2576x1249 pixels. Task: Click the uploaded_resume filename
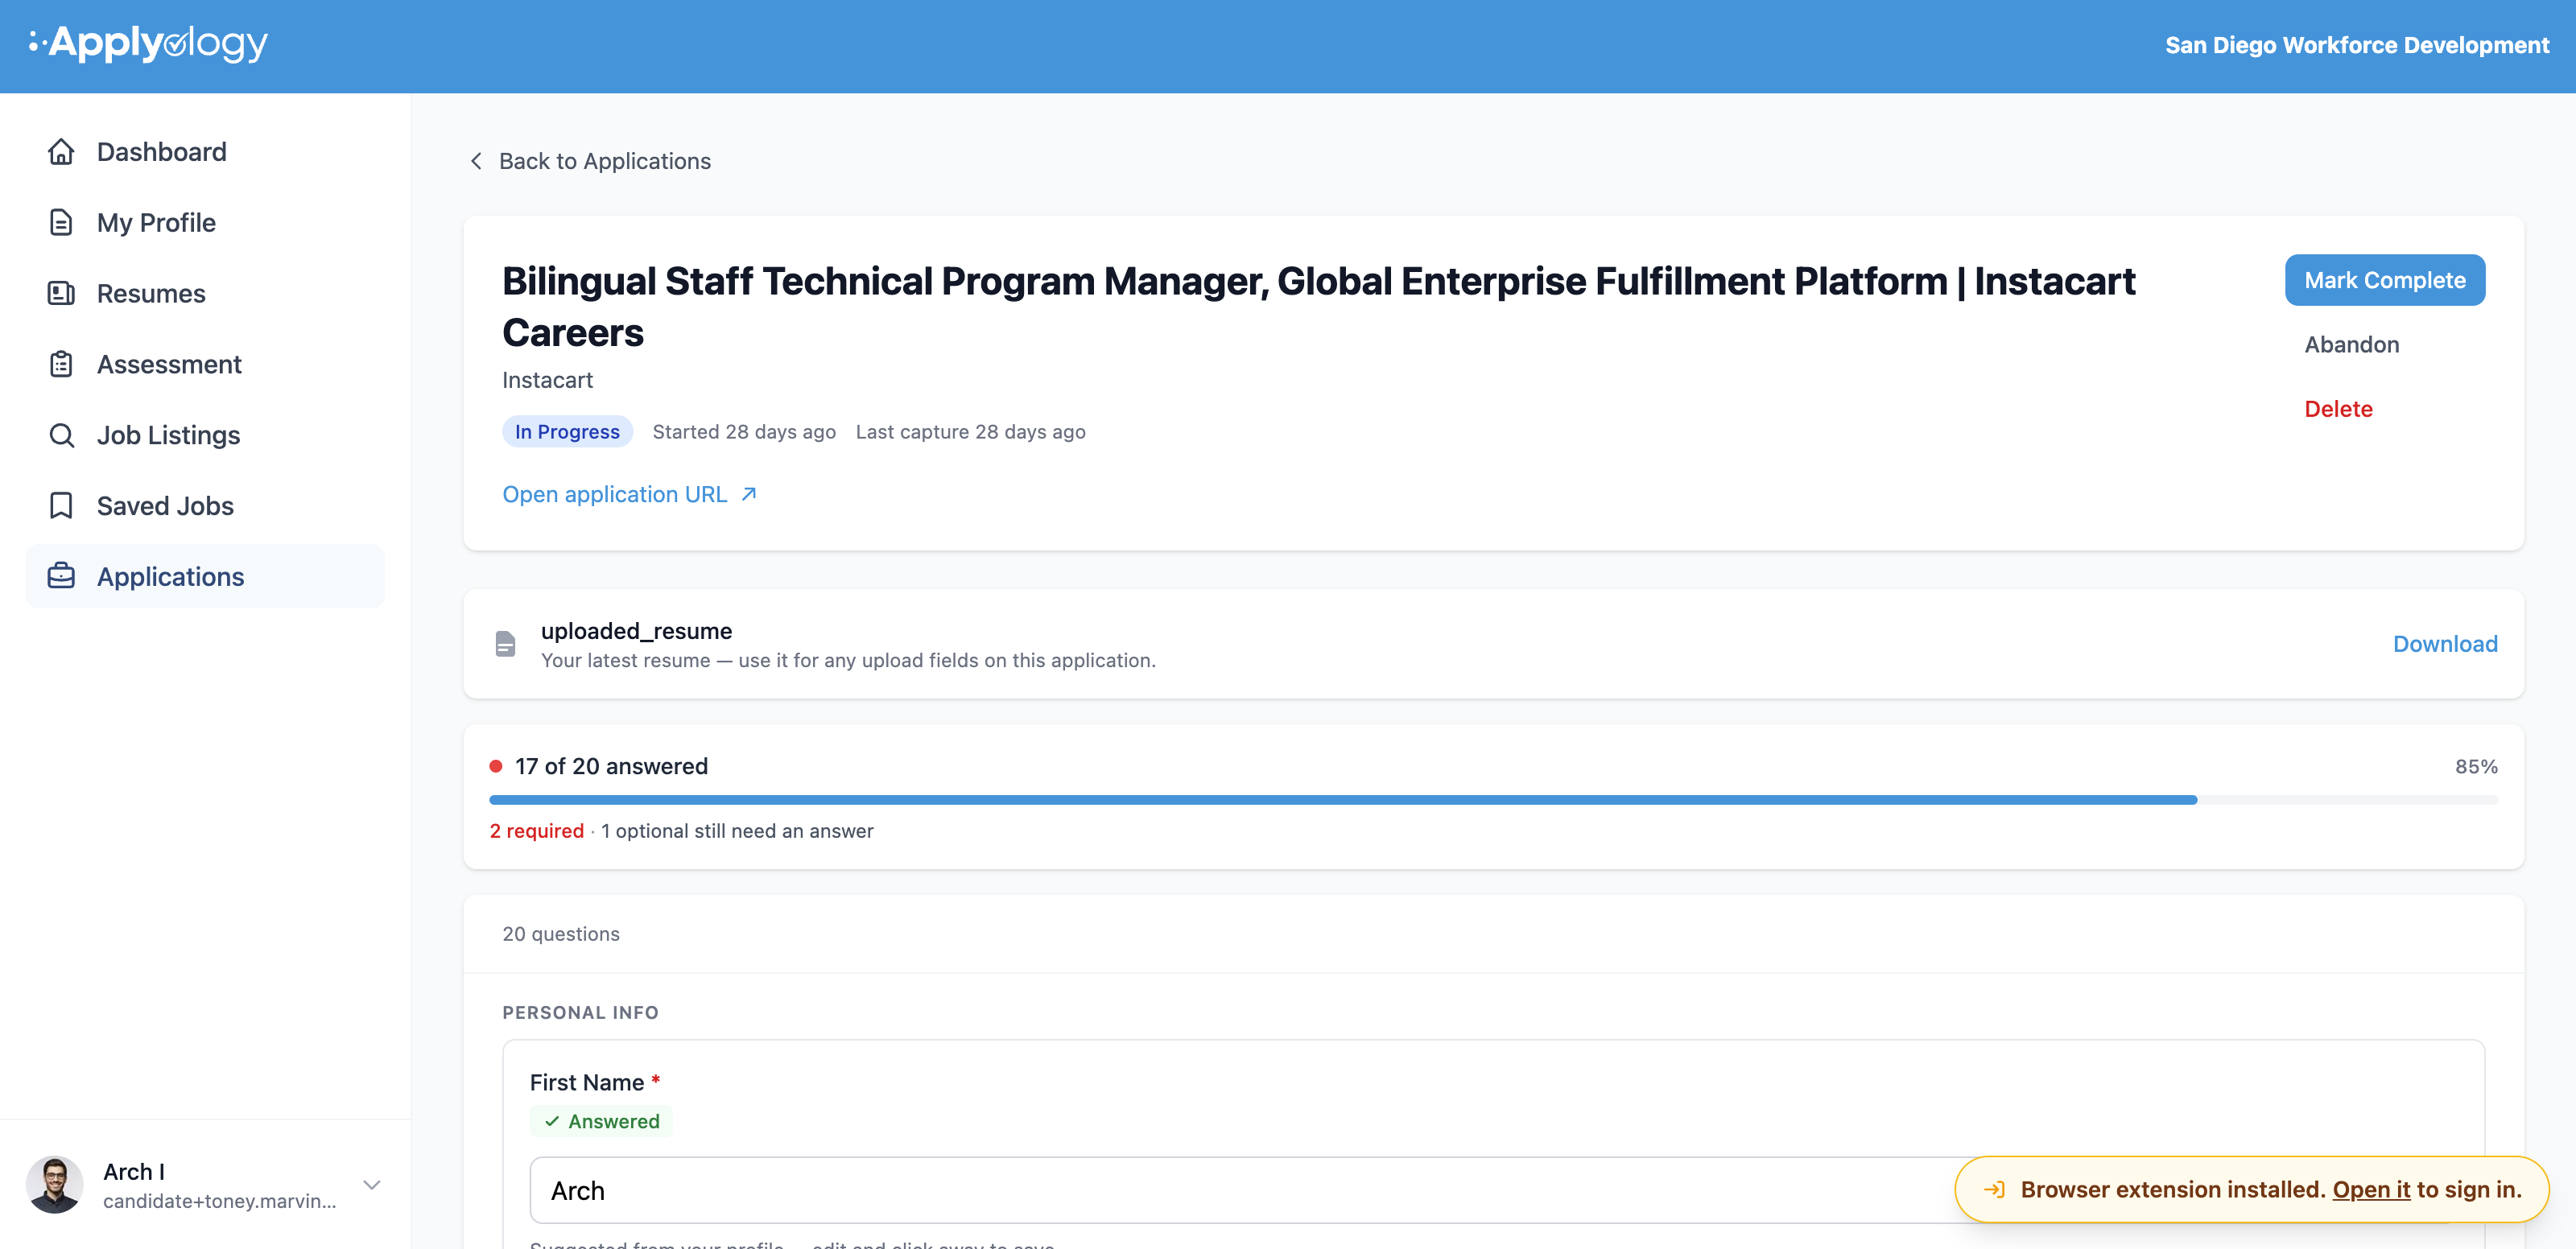click(x=636, y=631)
